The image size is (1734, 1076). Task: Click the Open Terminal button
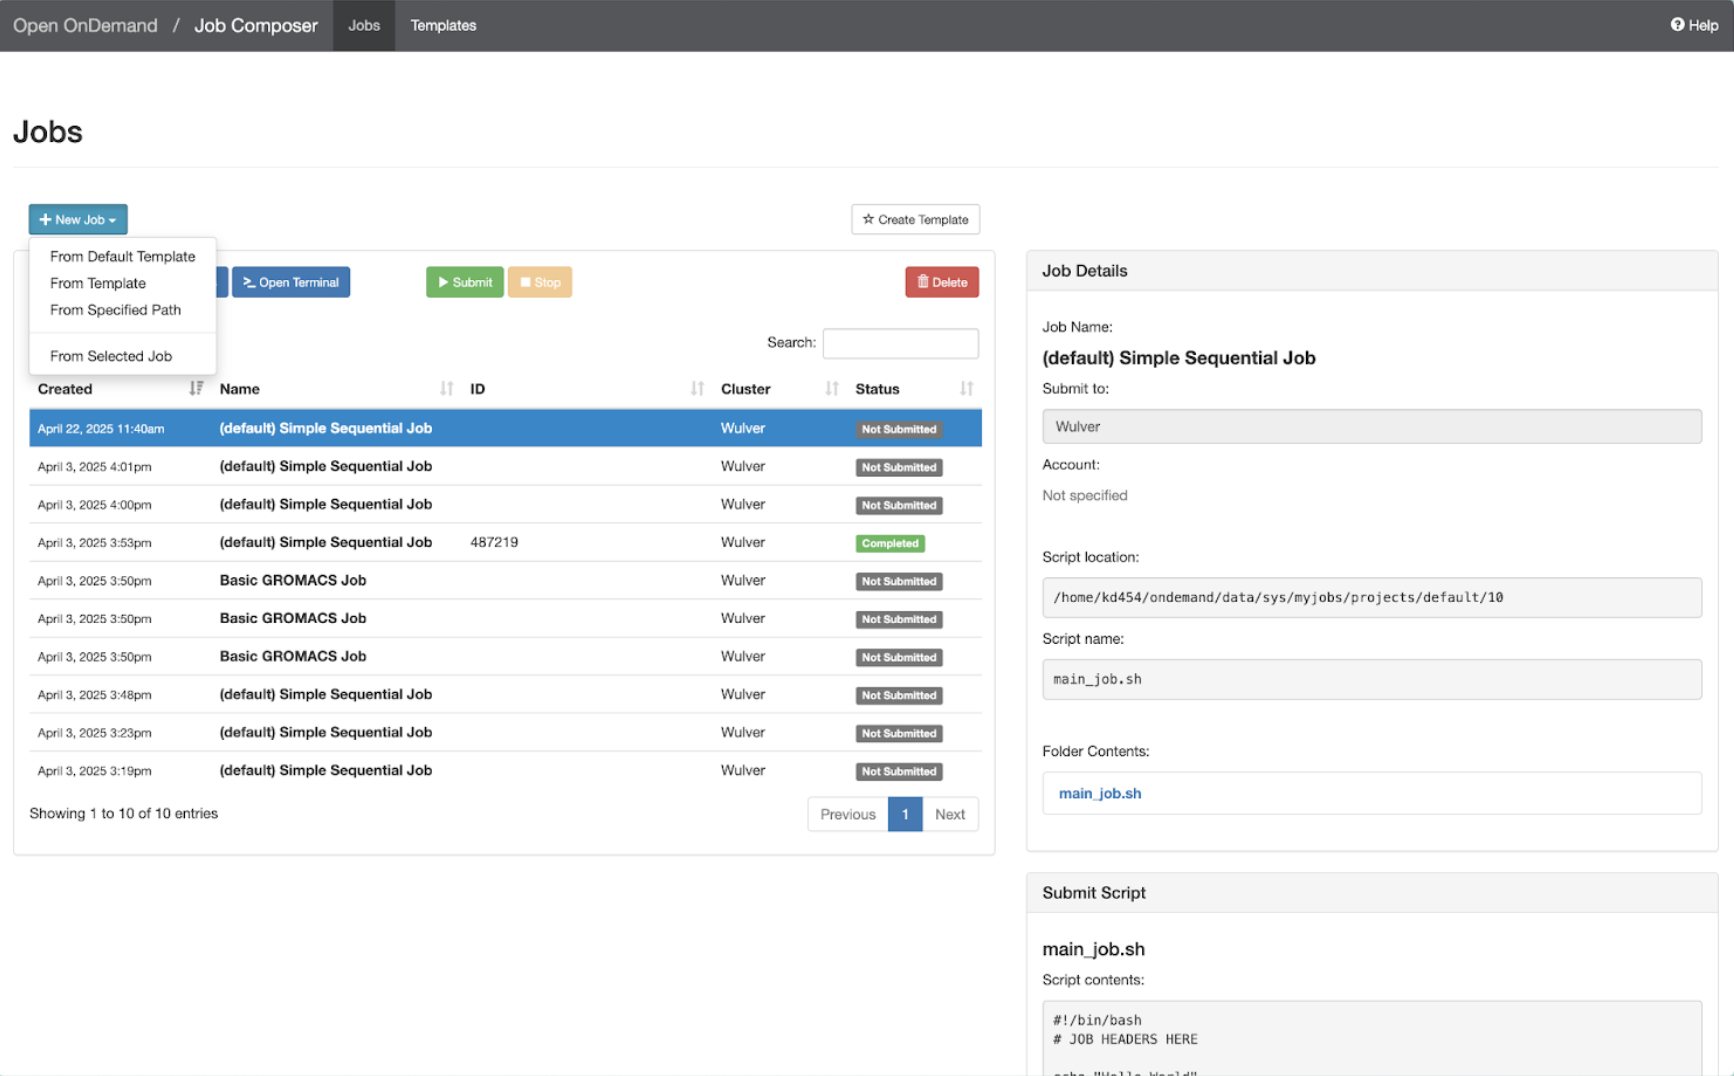tap(291, 282)
